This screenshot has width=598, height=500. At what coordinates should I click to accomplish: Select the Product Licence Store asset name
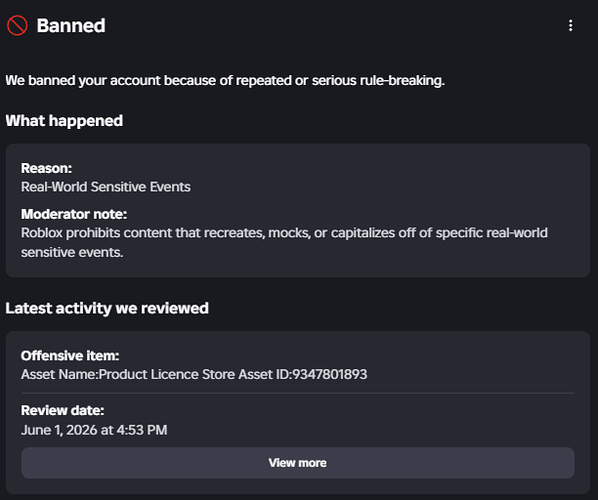click(167, 375)
